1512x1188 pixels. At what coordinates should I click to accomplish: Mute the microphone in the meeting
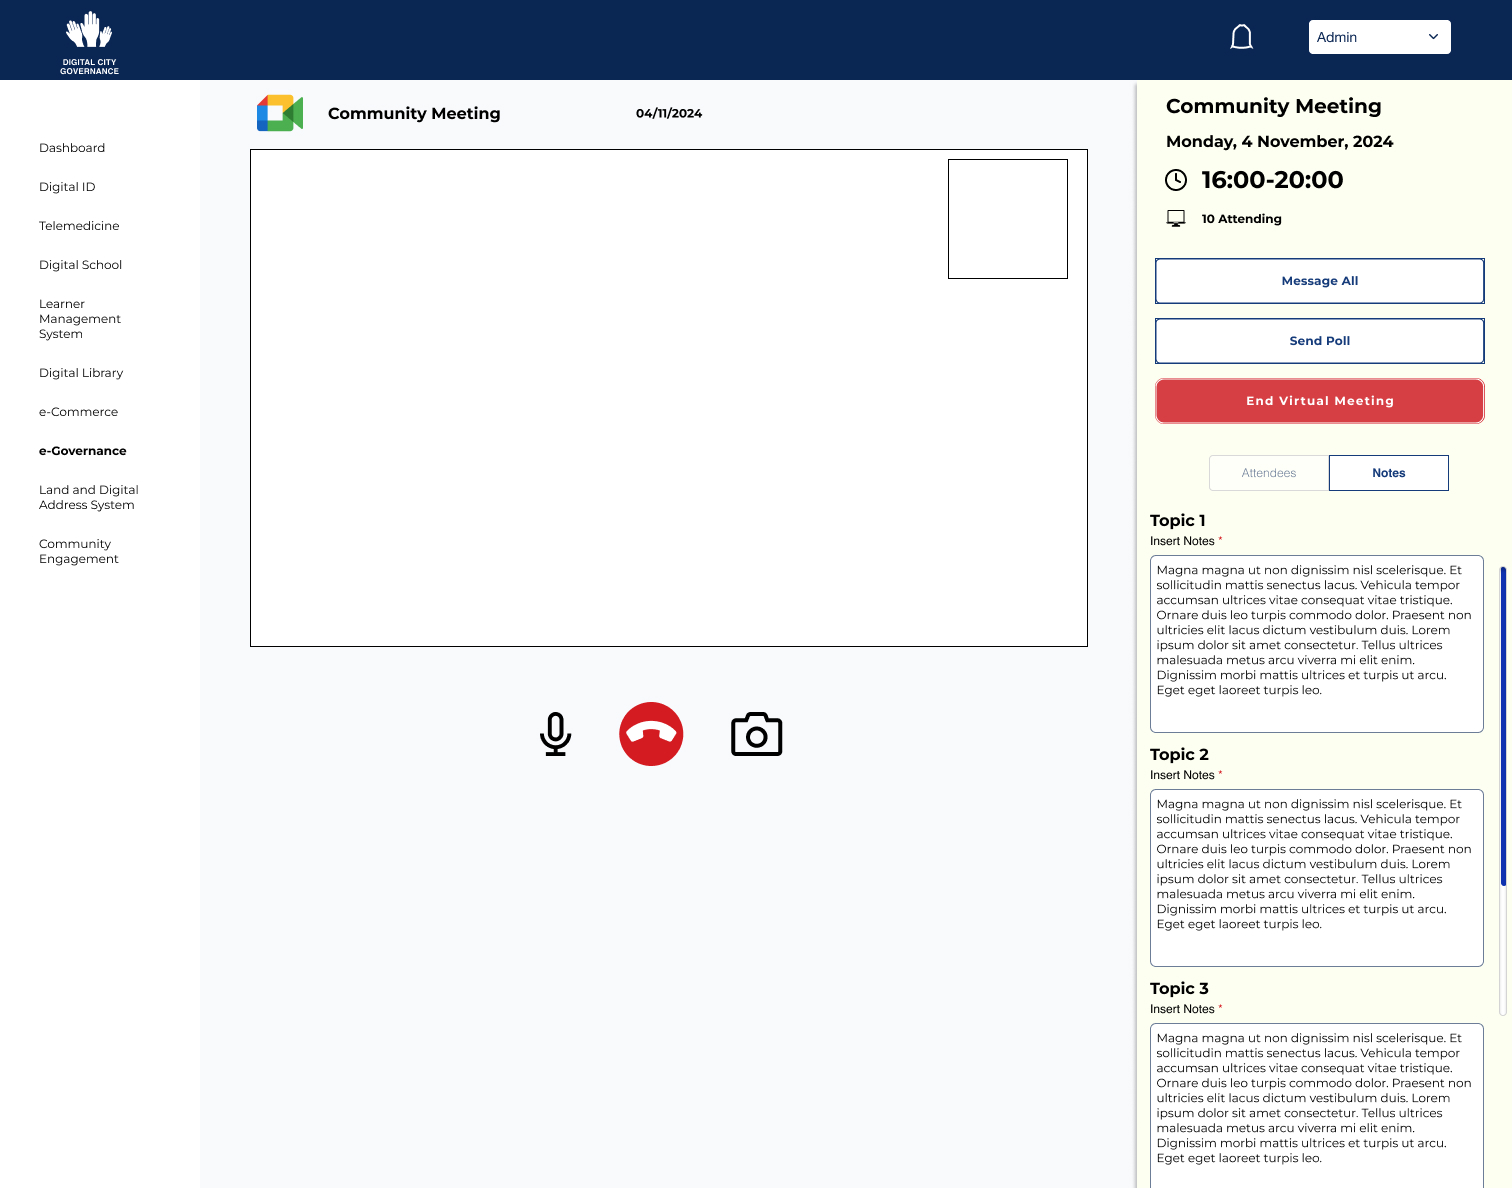pos(555,734)
